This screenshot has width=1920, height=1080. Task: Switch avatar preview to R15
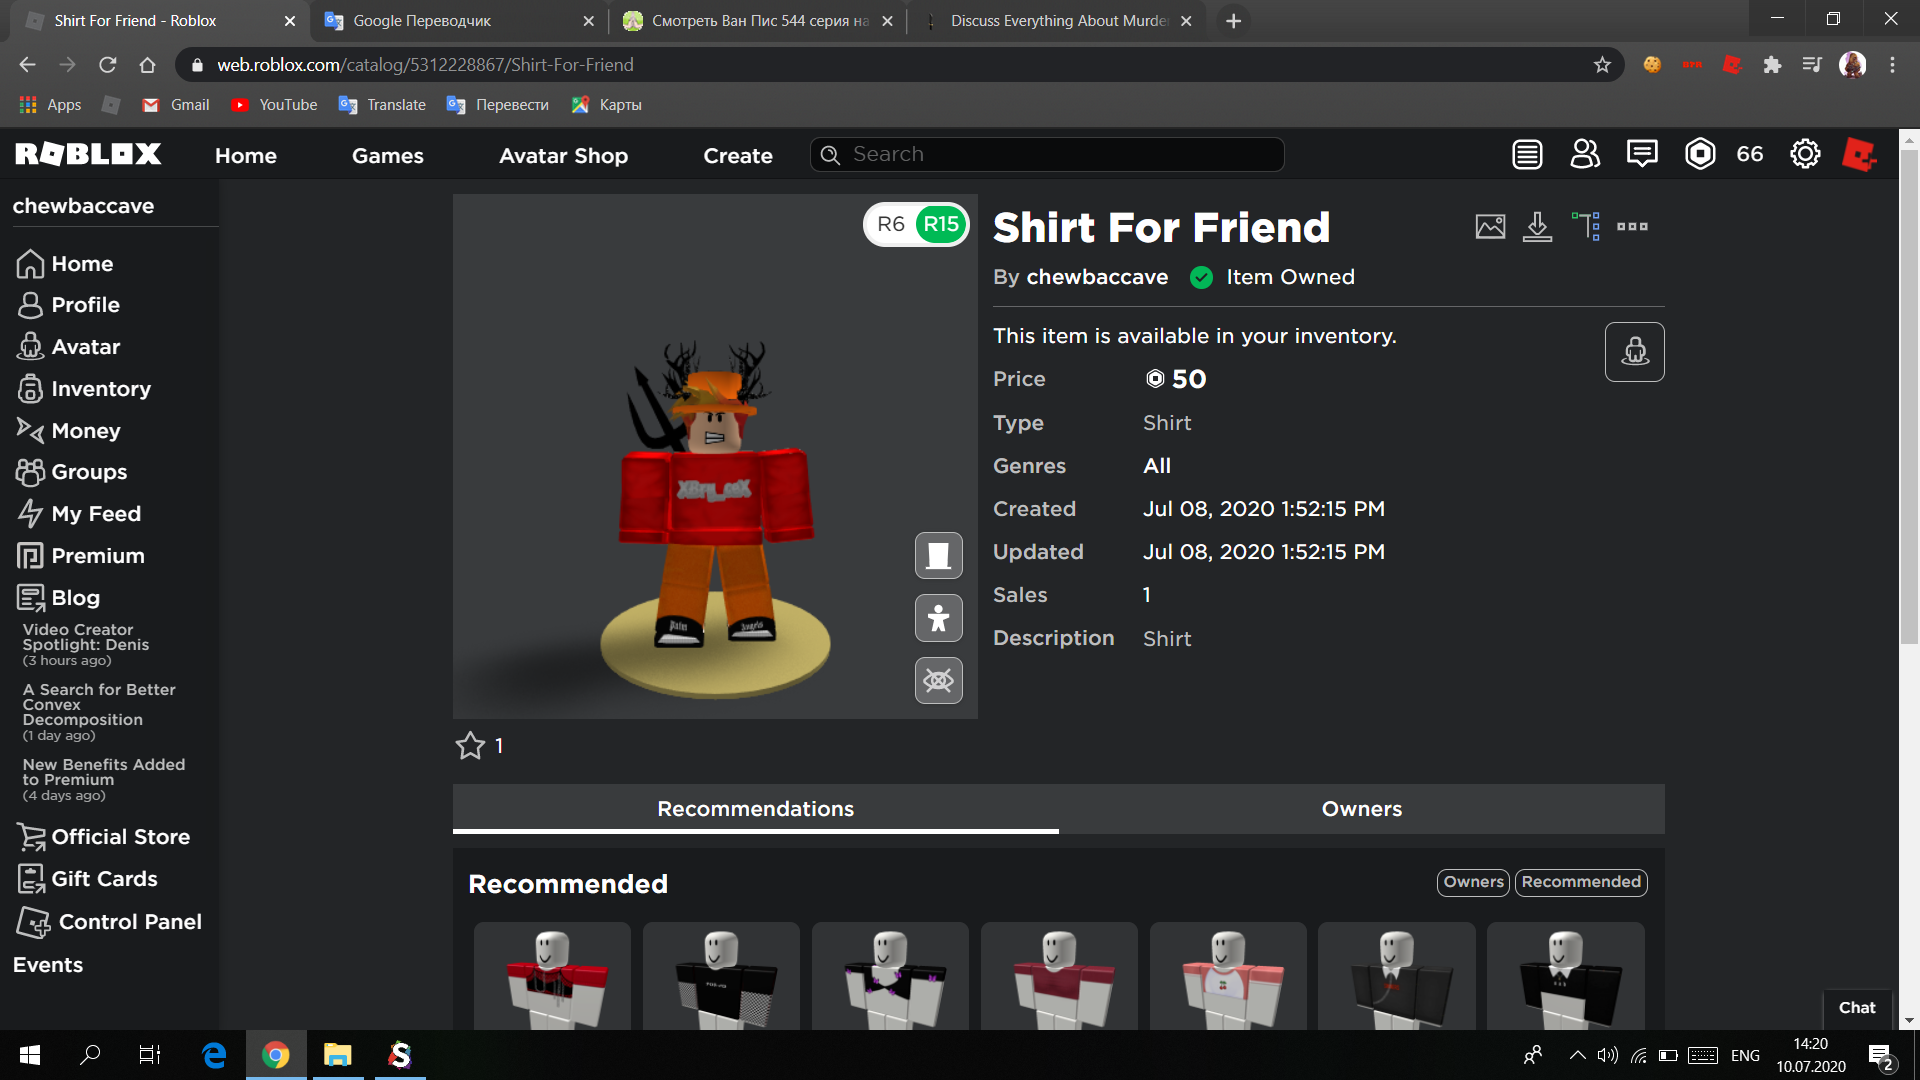940,224
